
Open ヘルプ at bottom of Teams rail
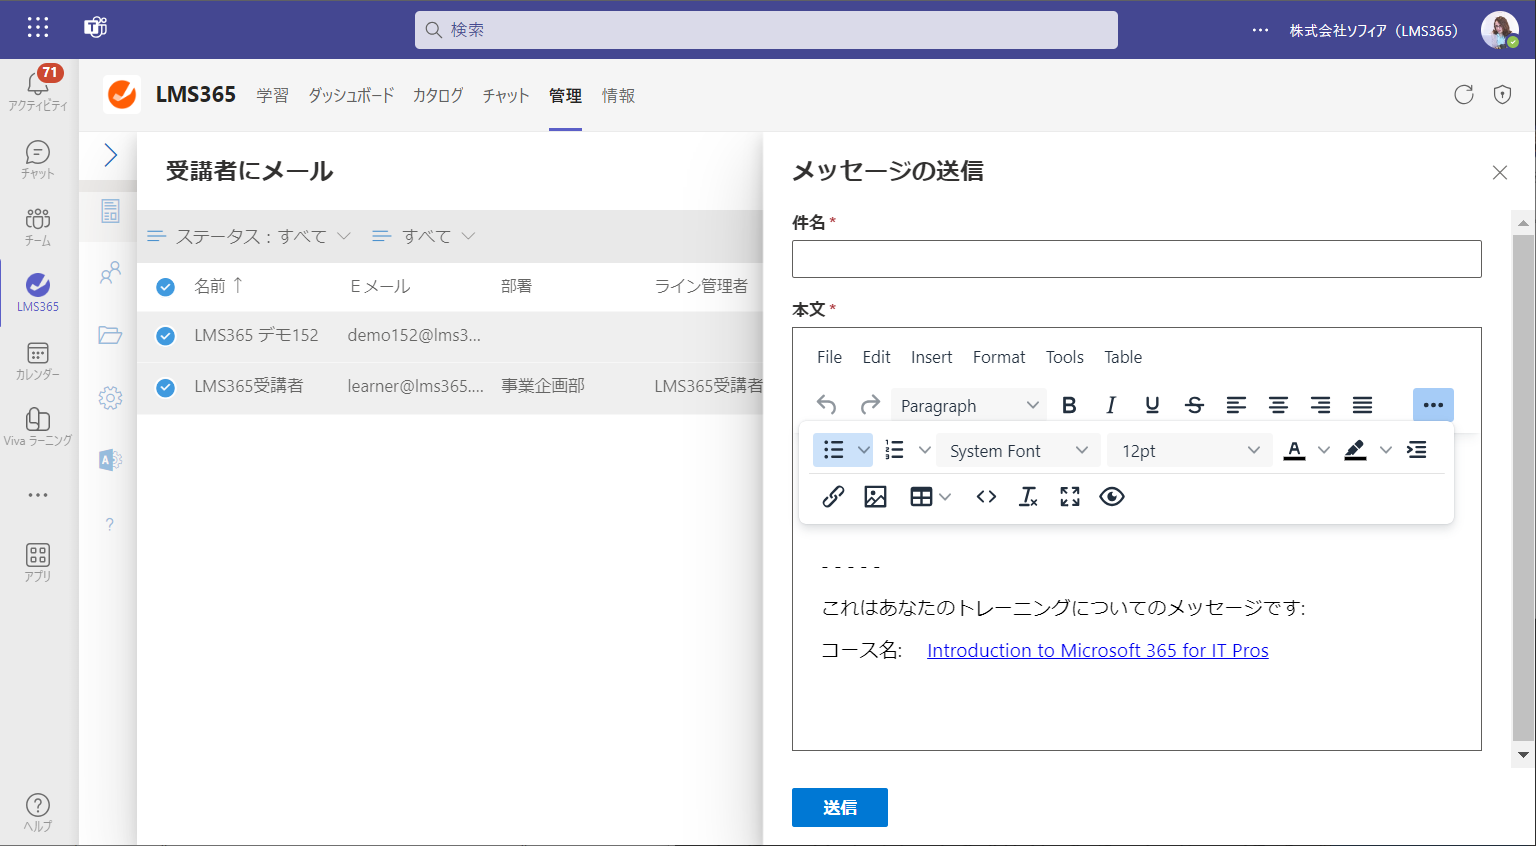coord(38,811)
